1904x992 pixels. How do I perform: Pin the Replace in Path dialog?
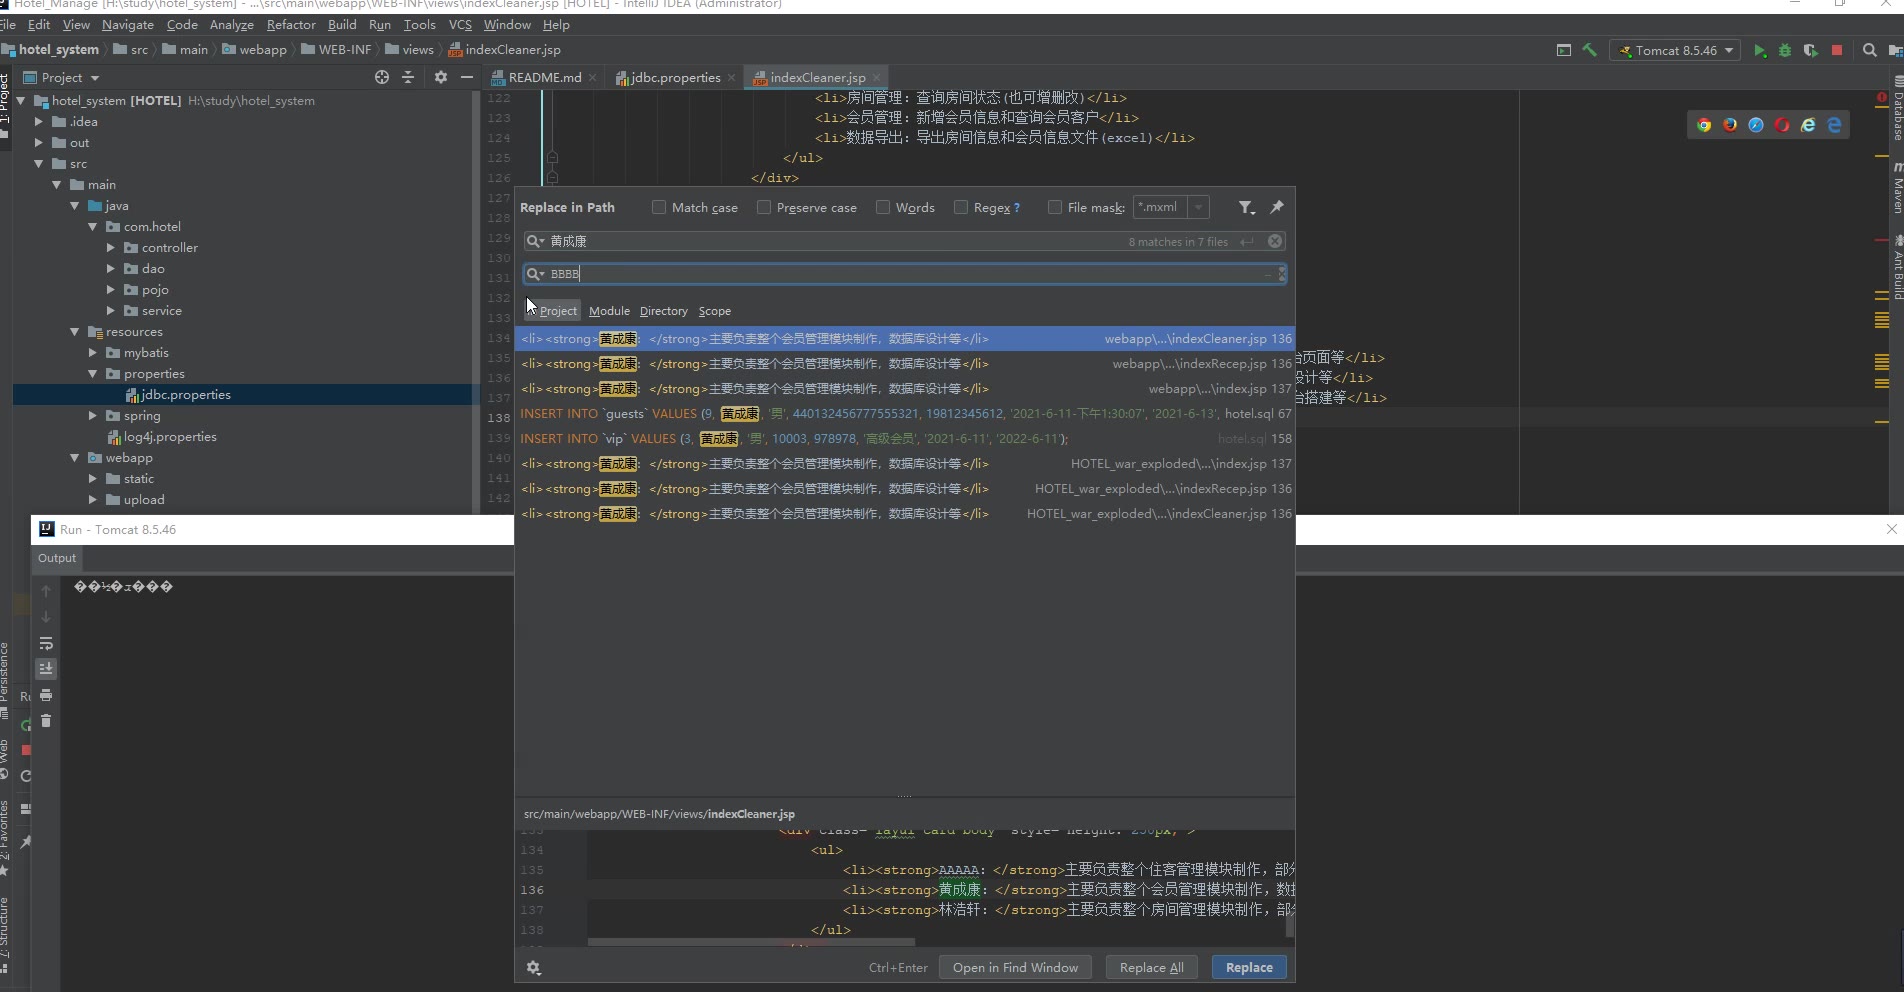1277,207
